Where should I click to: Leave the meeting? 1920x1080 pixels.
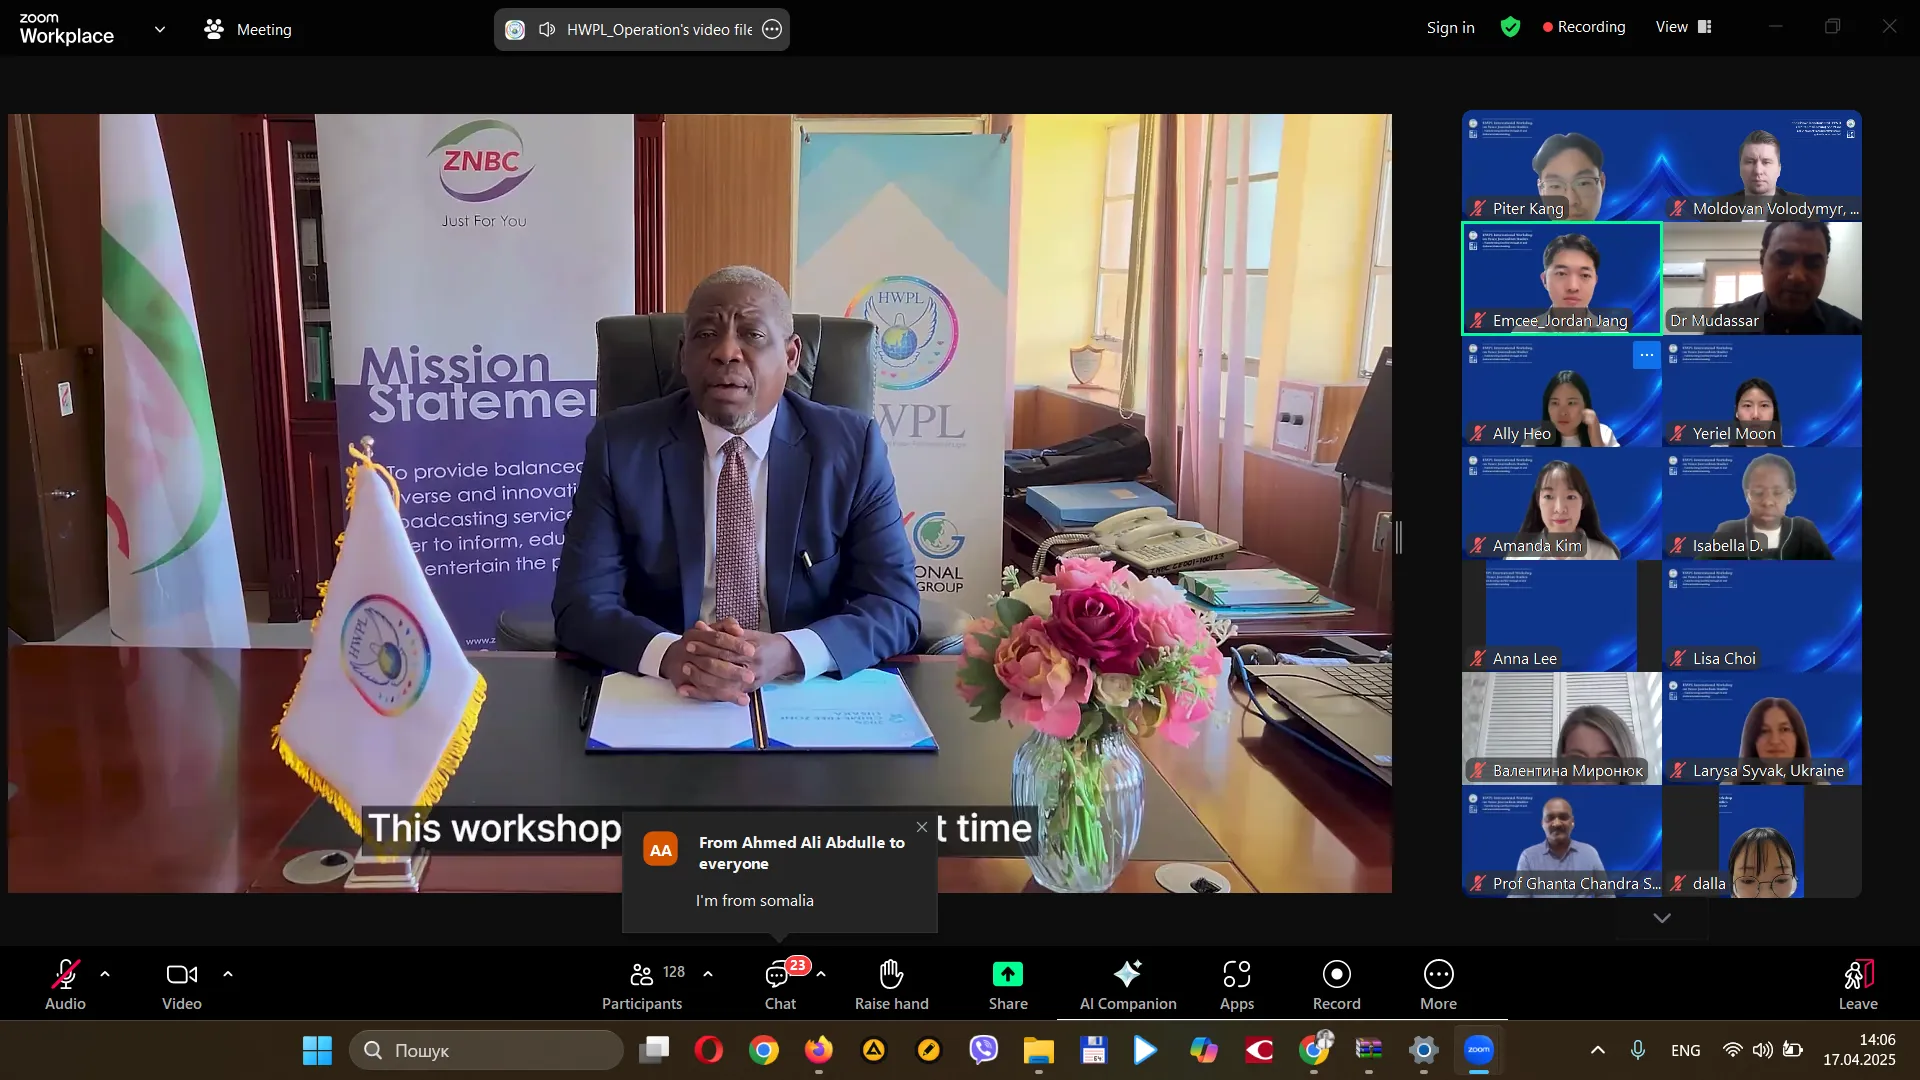coord(1858,985)
